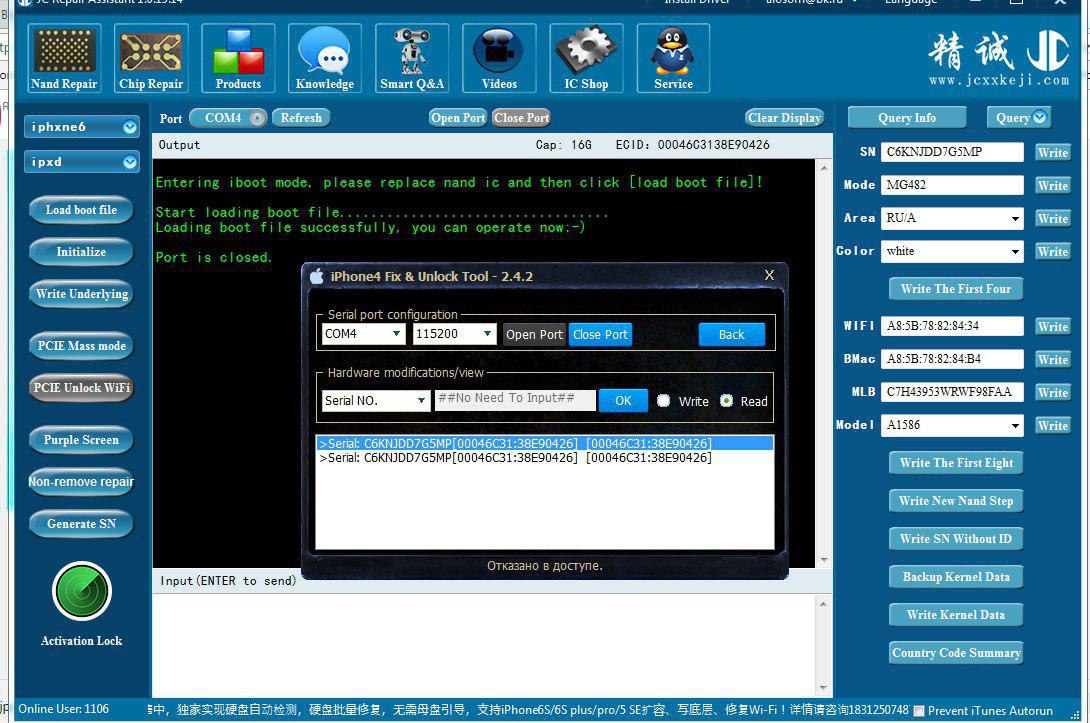Click Write Kernel Data button

(x=956, y=615)
